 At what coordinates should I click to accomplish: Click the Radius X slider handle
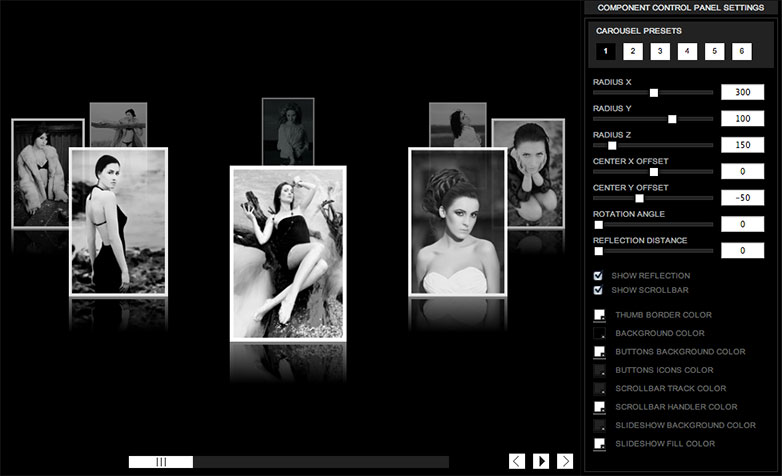[x=654, y=93]
